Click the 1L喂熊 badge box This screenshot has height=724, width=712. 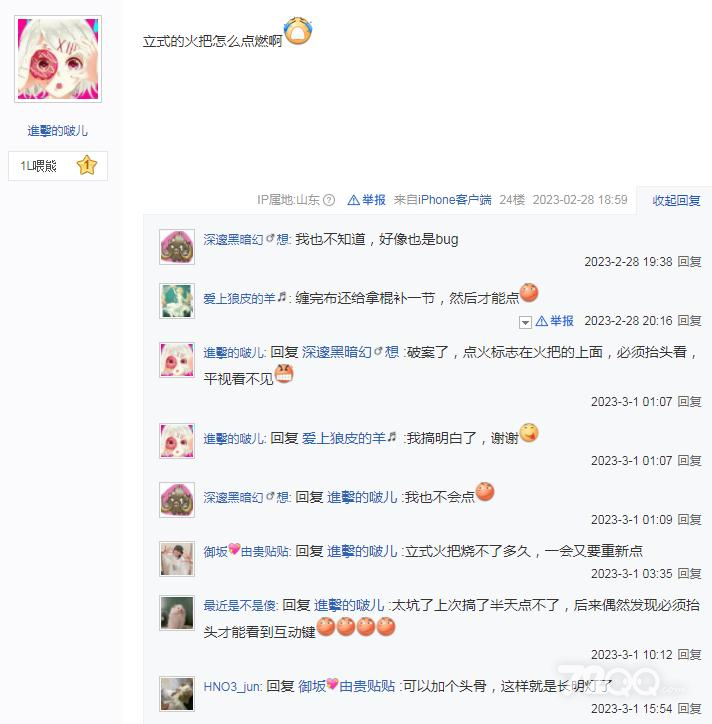(x=58, y=166)
